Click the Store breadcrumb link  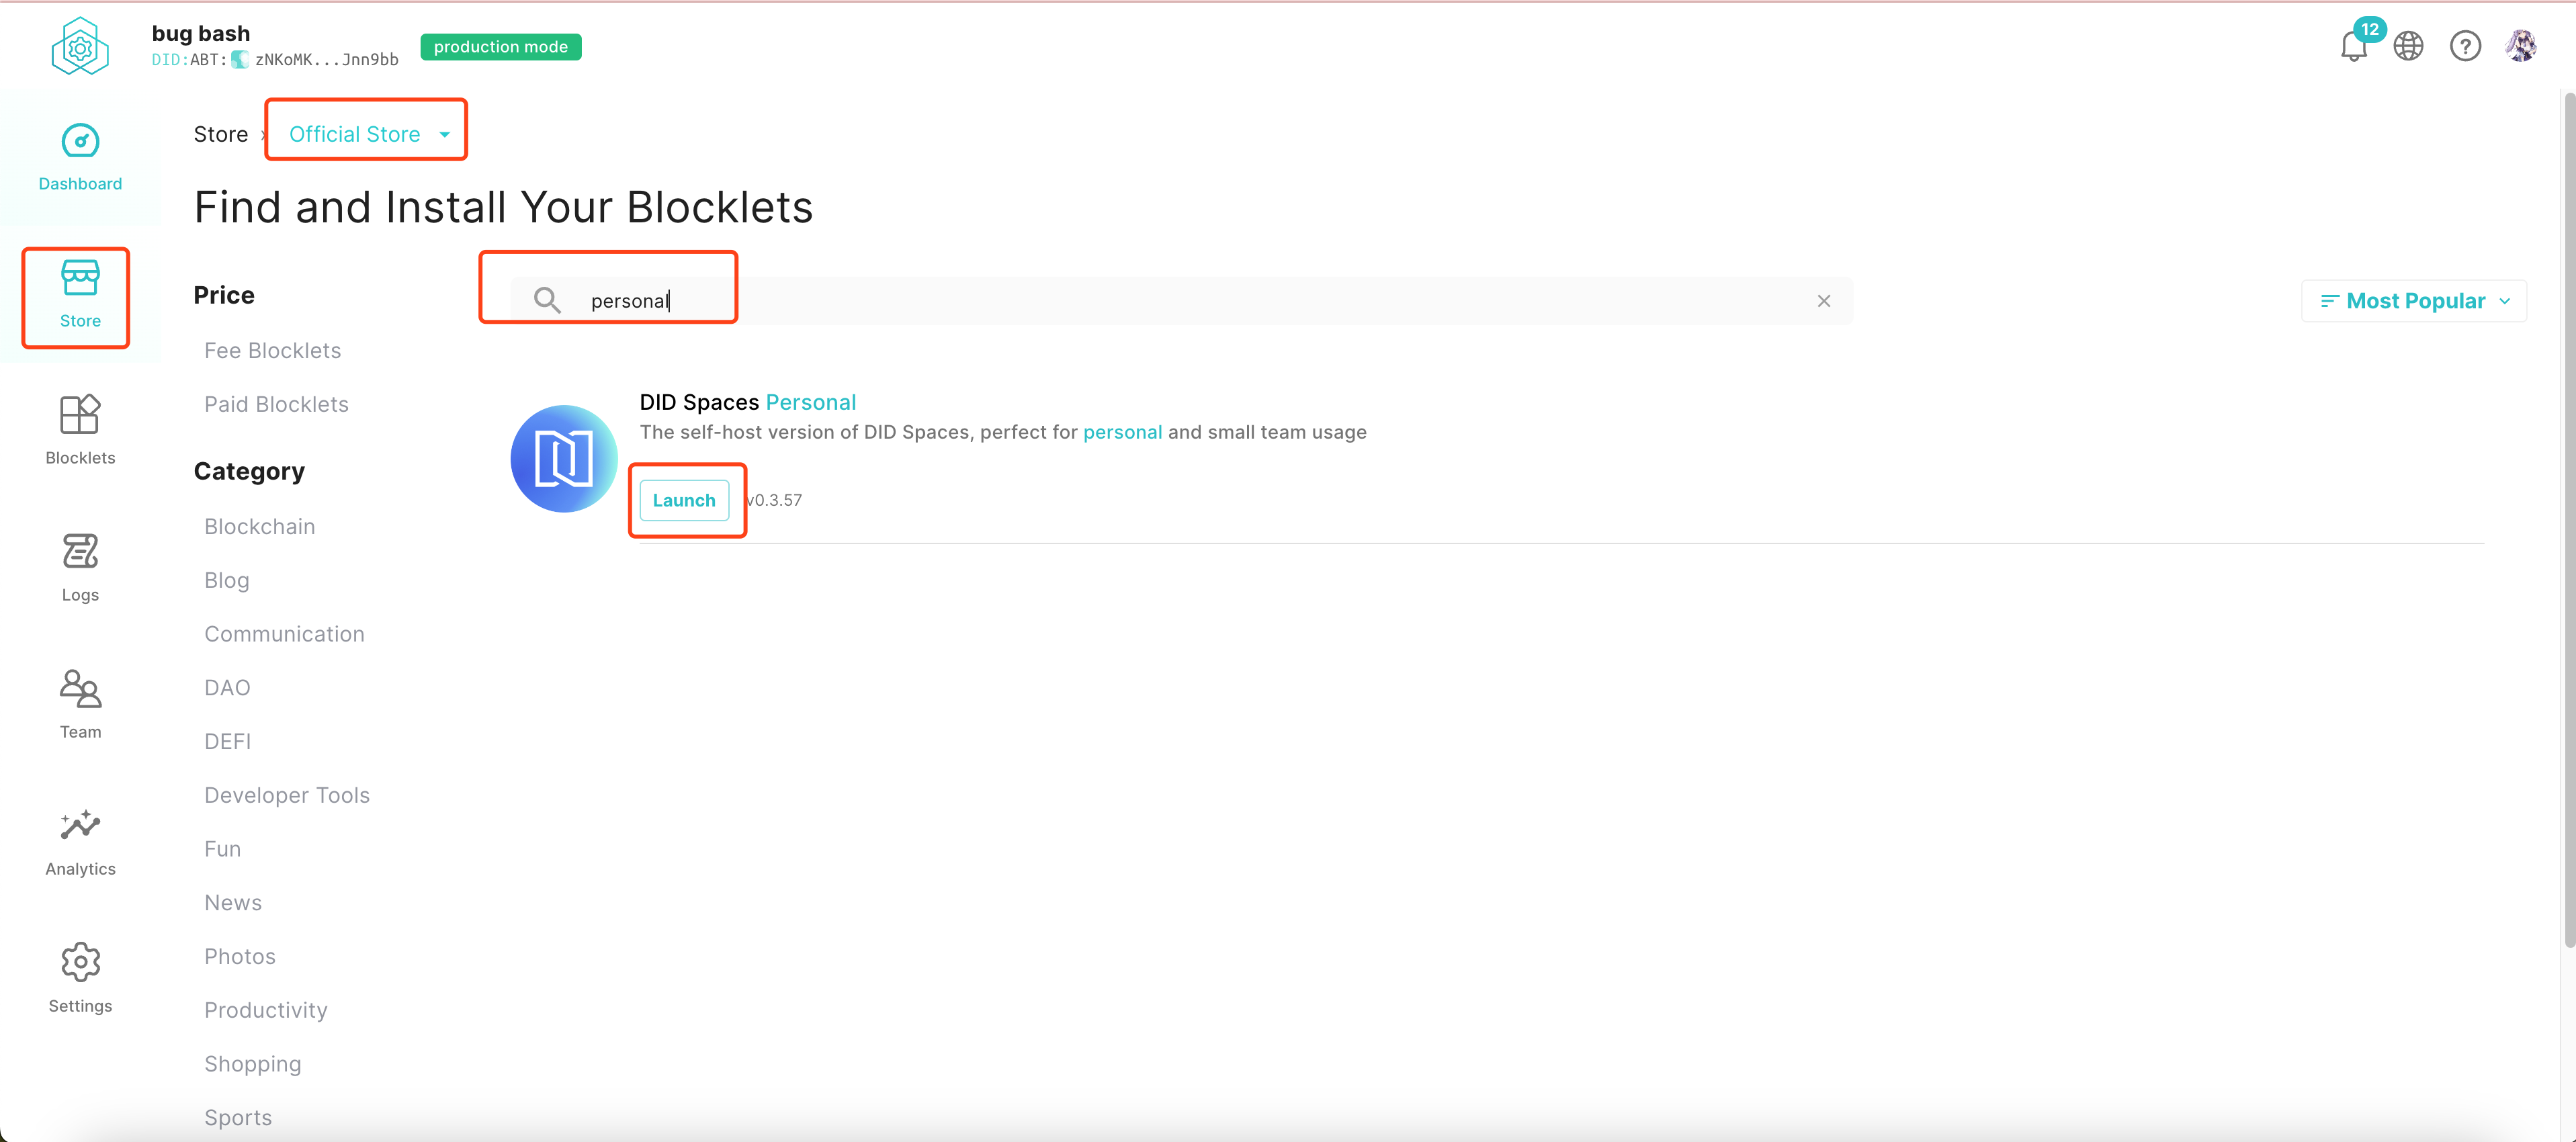(x=221, y=134)
